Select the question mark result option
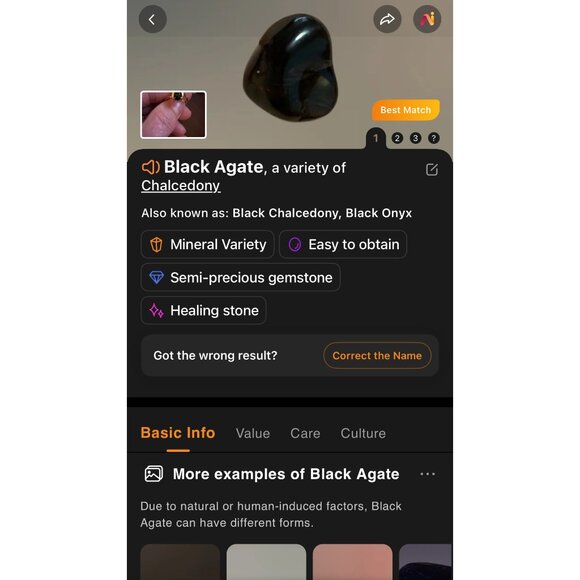The height and width of the screenshot is (580, 580). coord(434,138)
